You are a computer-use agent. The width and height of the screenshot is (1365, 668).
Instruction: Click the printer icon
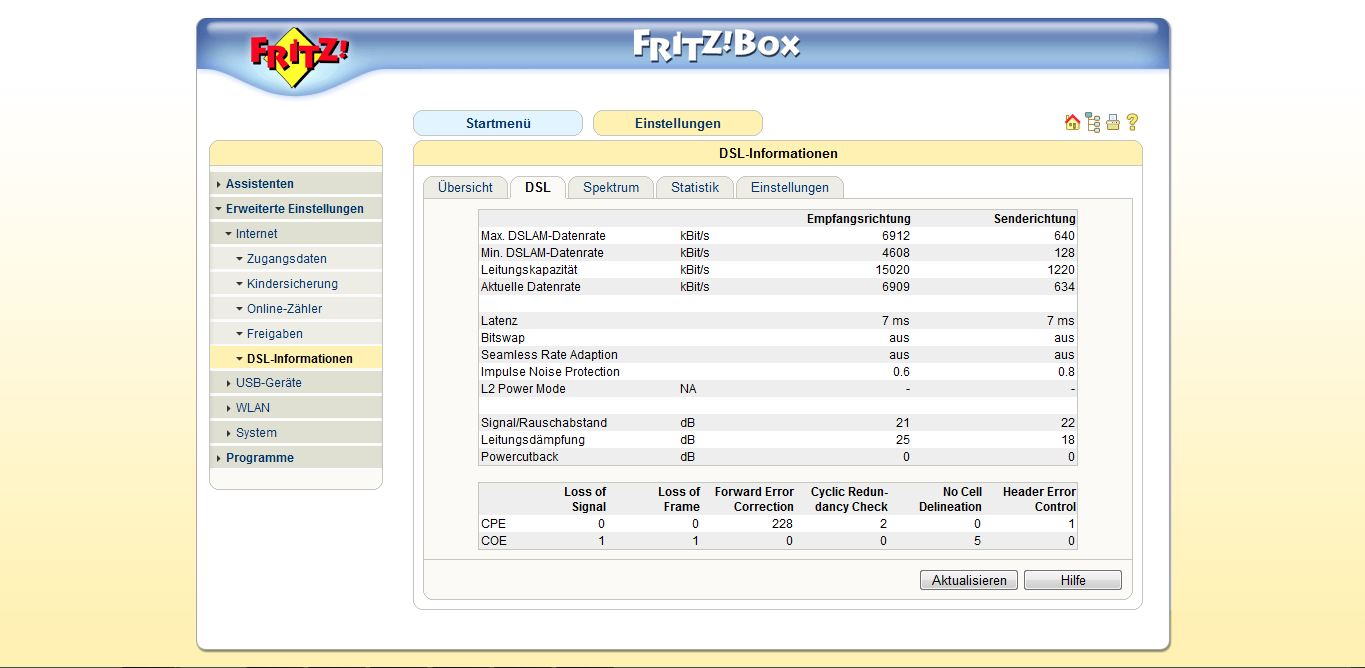click(x=1112, y=123)
